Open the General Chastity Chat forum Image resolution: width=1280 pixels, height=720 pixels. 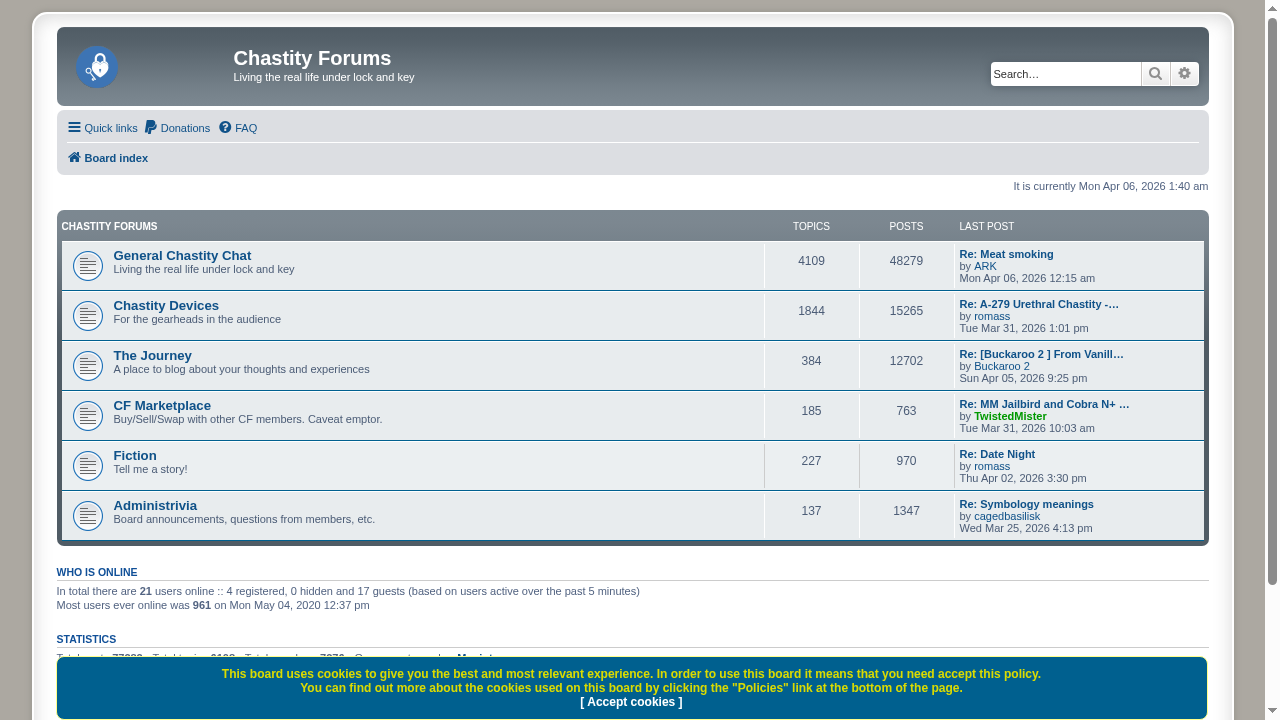pos(182,256)
